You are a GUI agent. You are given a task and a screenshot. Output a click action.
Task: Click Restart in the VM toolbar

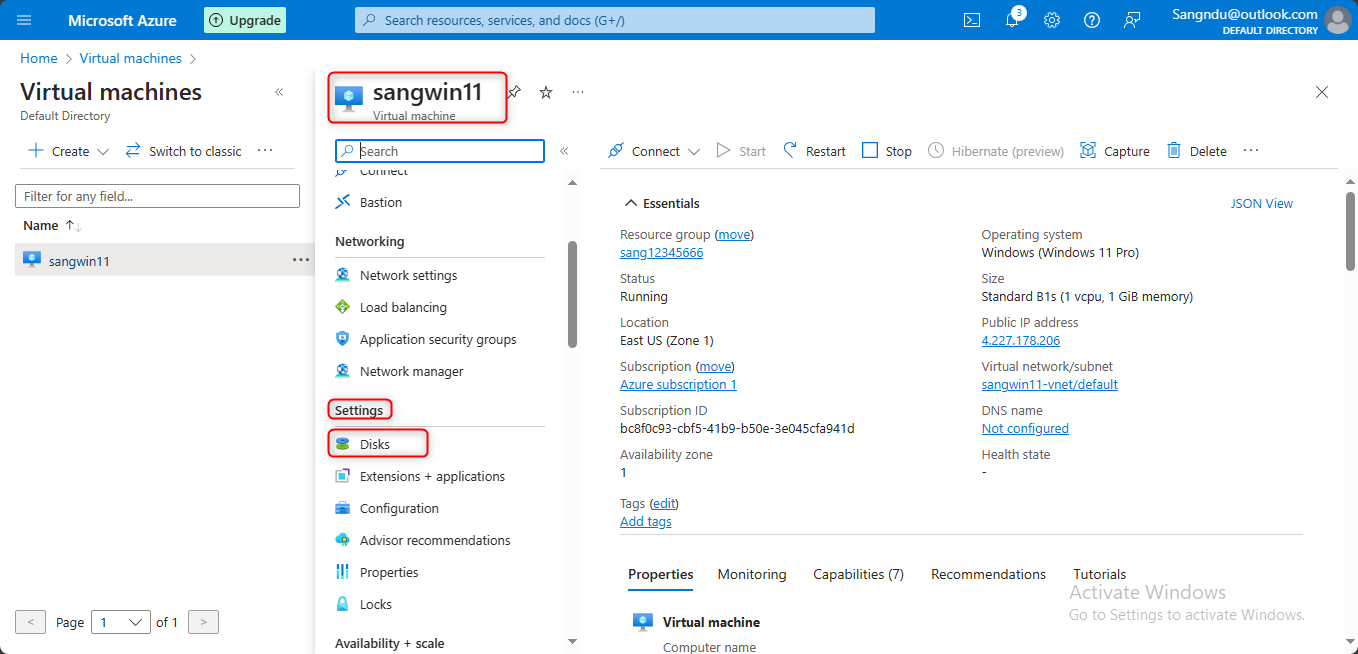point(814,151)
